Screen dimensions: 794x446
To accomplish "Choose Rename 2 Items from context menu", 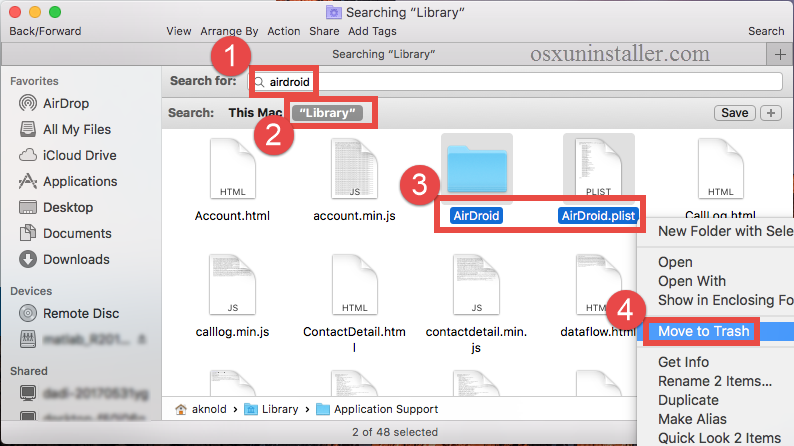I will pyautogui.click(x=716, y=381).
